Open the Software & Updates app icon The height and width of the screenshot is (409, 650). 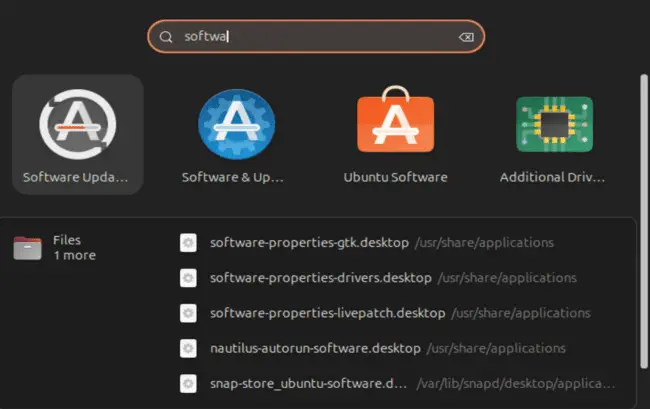click(236, 124)
